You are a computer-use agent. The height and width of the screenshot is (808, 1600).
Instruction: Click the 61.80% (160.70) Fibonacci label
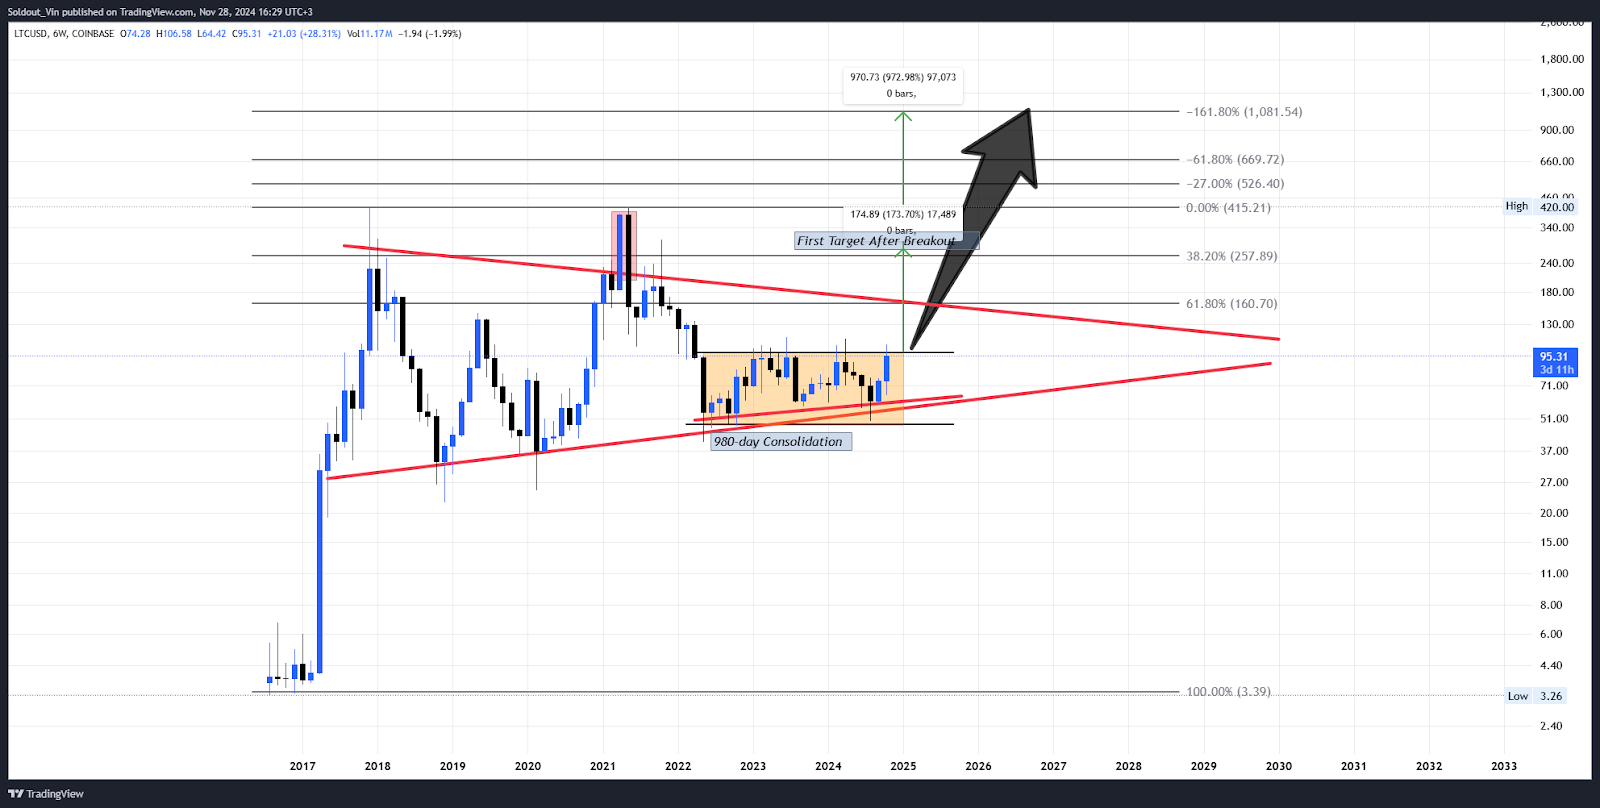pos(1232,304)
